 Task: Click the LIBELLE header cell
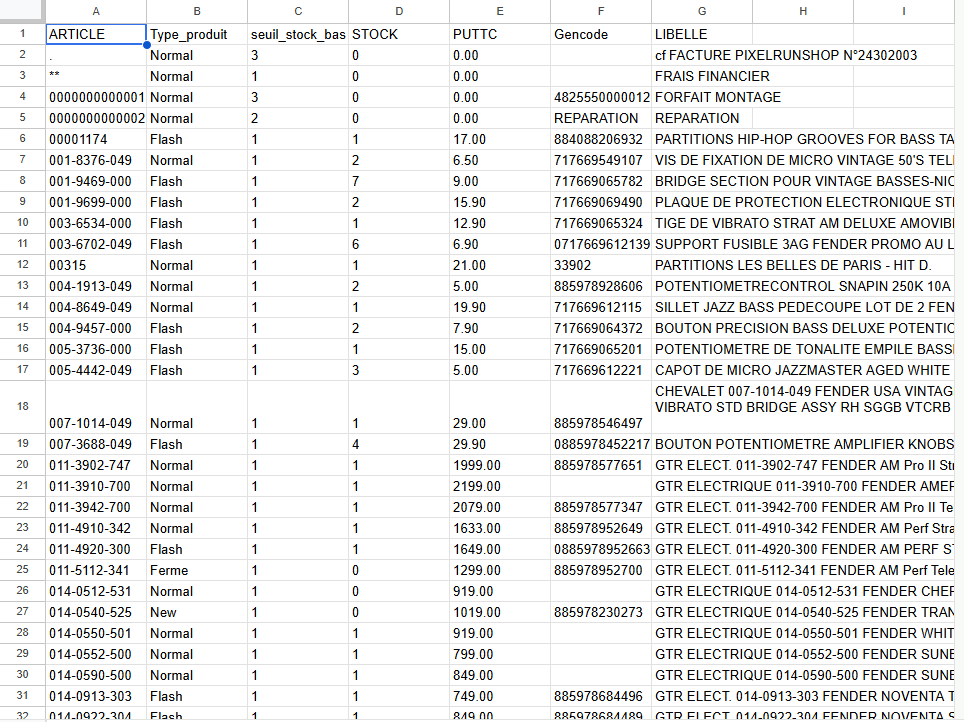701,34
